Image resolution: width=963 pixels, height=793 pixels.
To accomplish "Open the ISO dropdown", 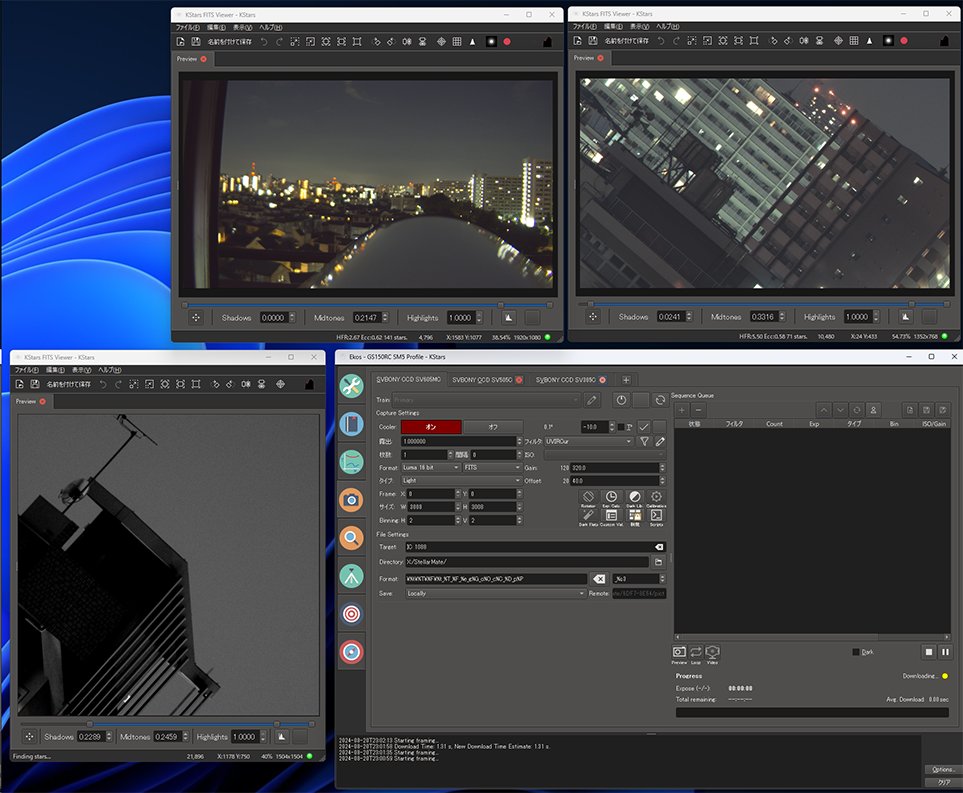I will click(604, 455).
